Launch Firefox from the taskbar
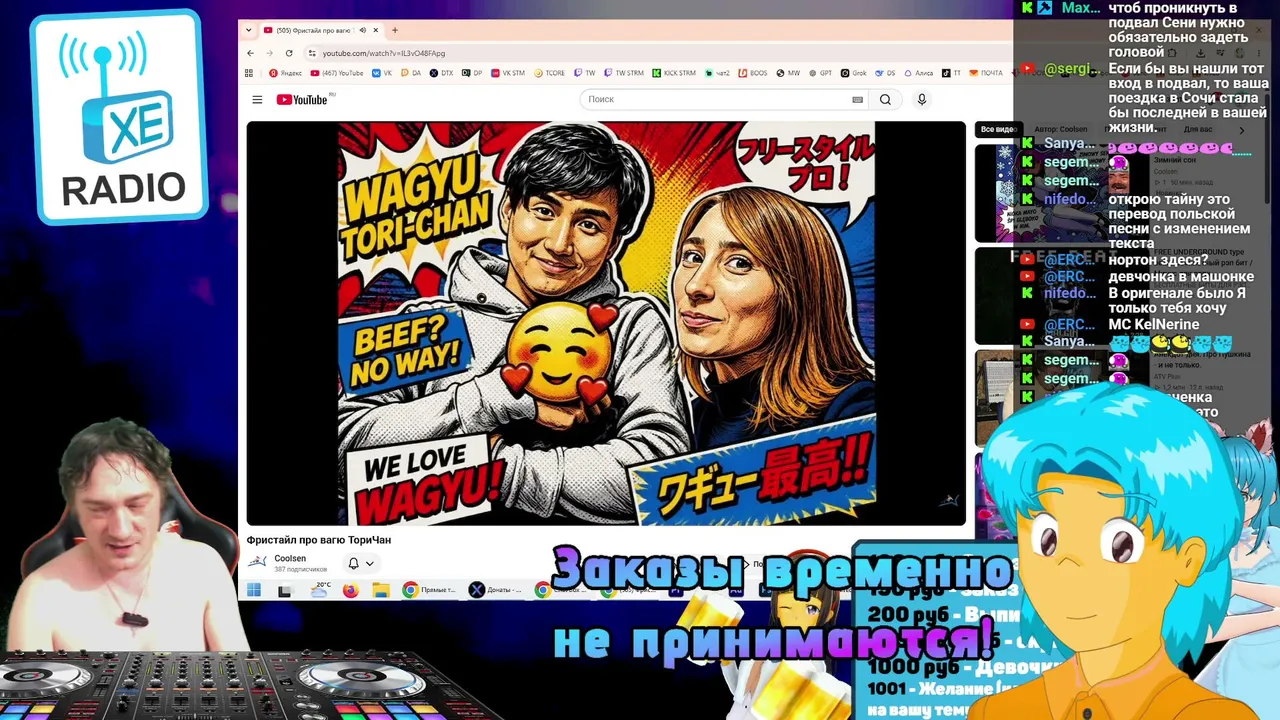The image size is (1280, 720). click(x=350, y=590)
